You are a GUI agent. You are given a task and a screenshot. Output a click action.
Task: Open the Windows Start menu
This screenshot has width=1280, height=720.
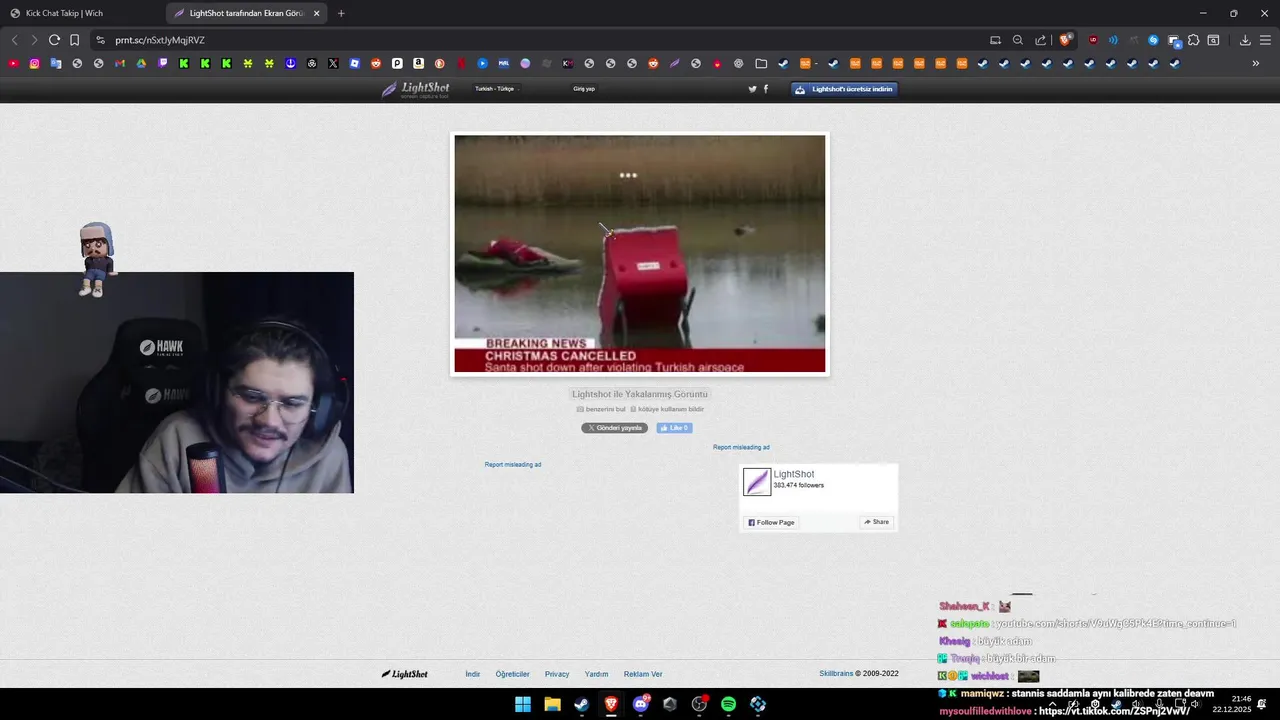click(x=523, y=704)
